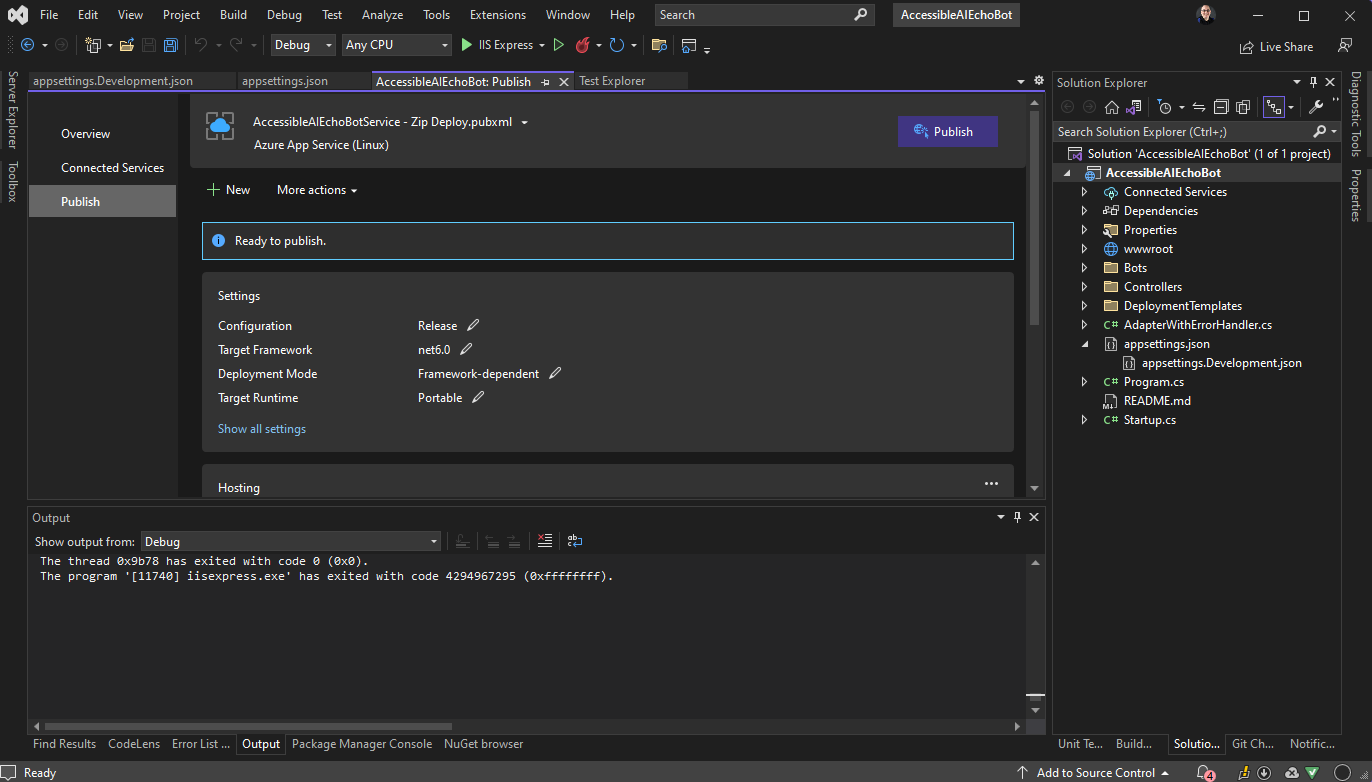Edit the Target Runtime pencil icon
Image resolution: width=1372 pixels, height=782 pixels.
tap(478, 397)
